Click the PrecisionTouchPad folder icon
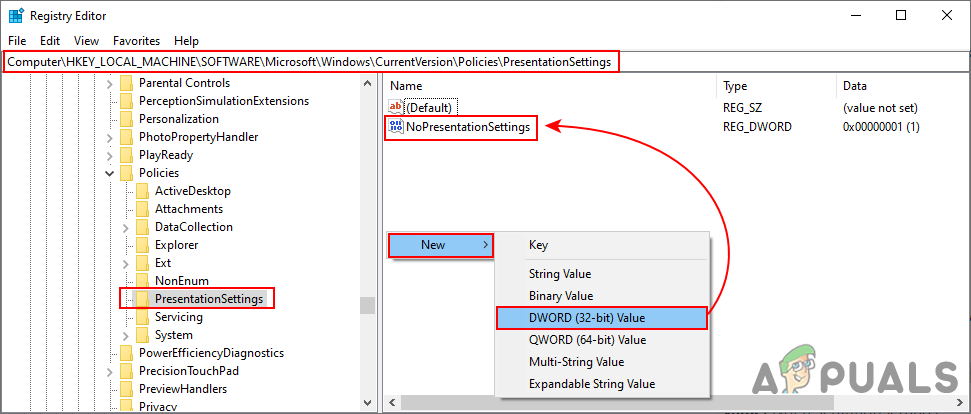 [x=126, y=371]
